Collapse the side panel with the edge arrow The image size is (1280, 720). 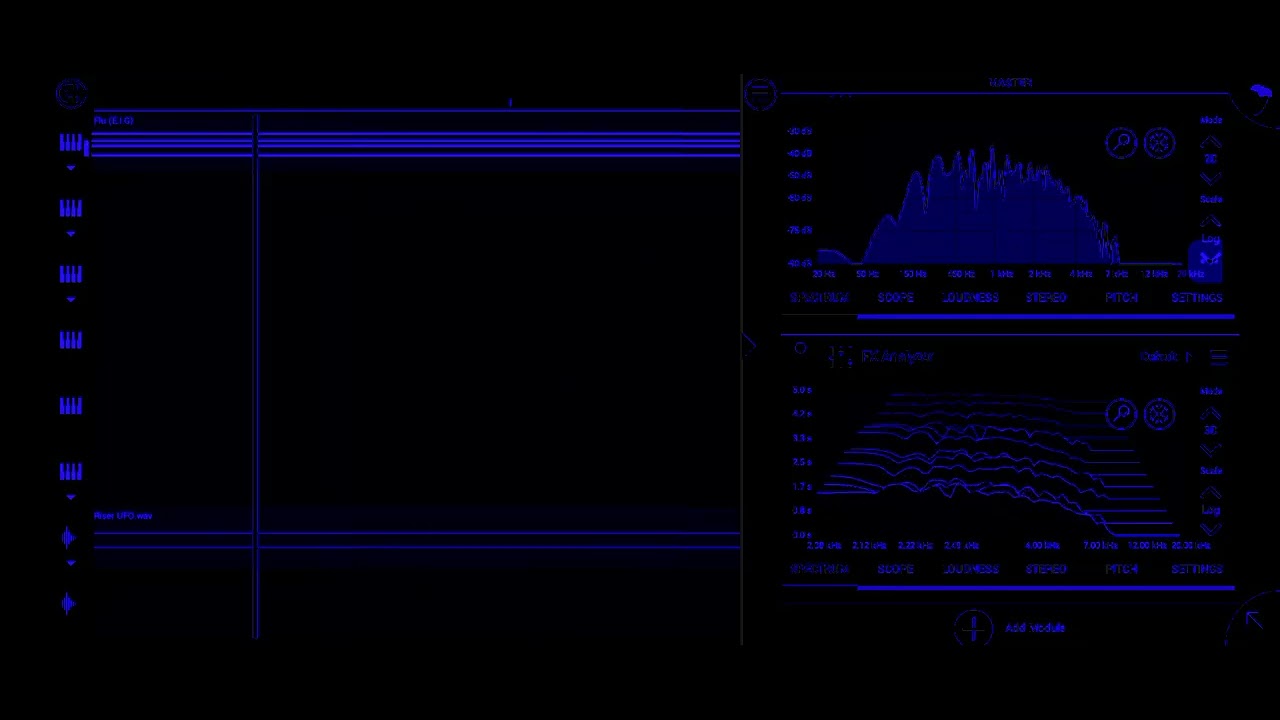(747, 347)
